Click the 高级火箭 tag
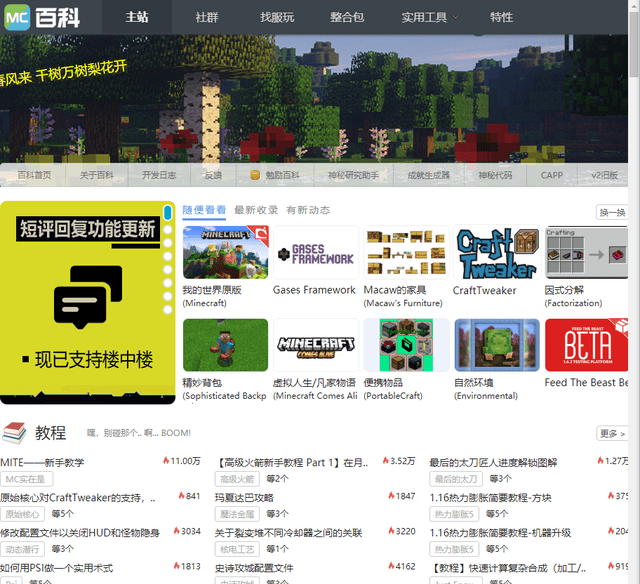Image resolution: width=640 pixels, height=584 pixels. pos(237,479)
